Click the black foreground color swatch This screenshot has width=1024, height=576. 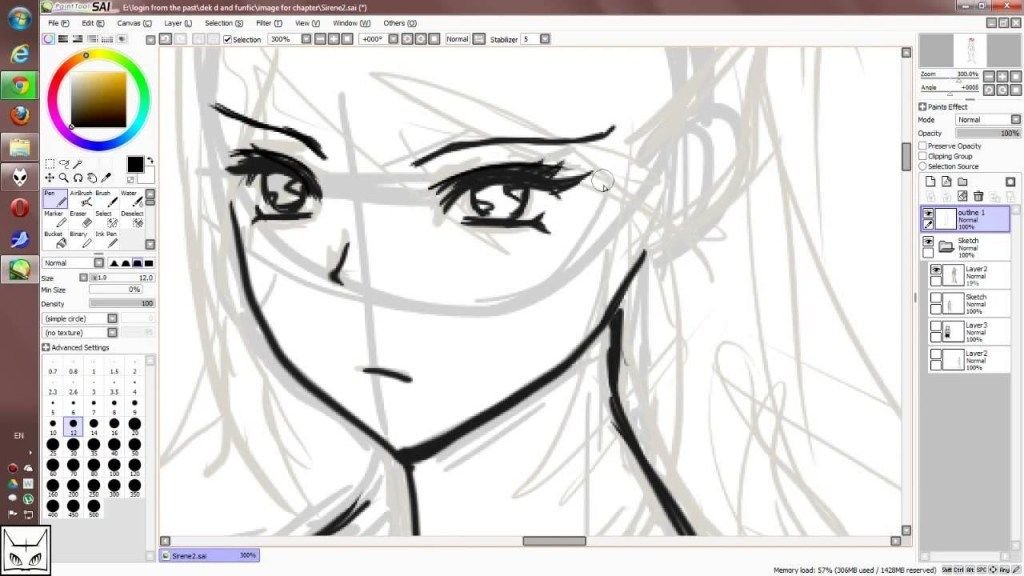pyautogui.click(x=135, y=164)
